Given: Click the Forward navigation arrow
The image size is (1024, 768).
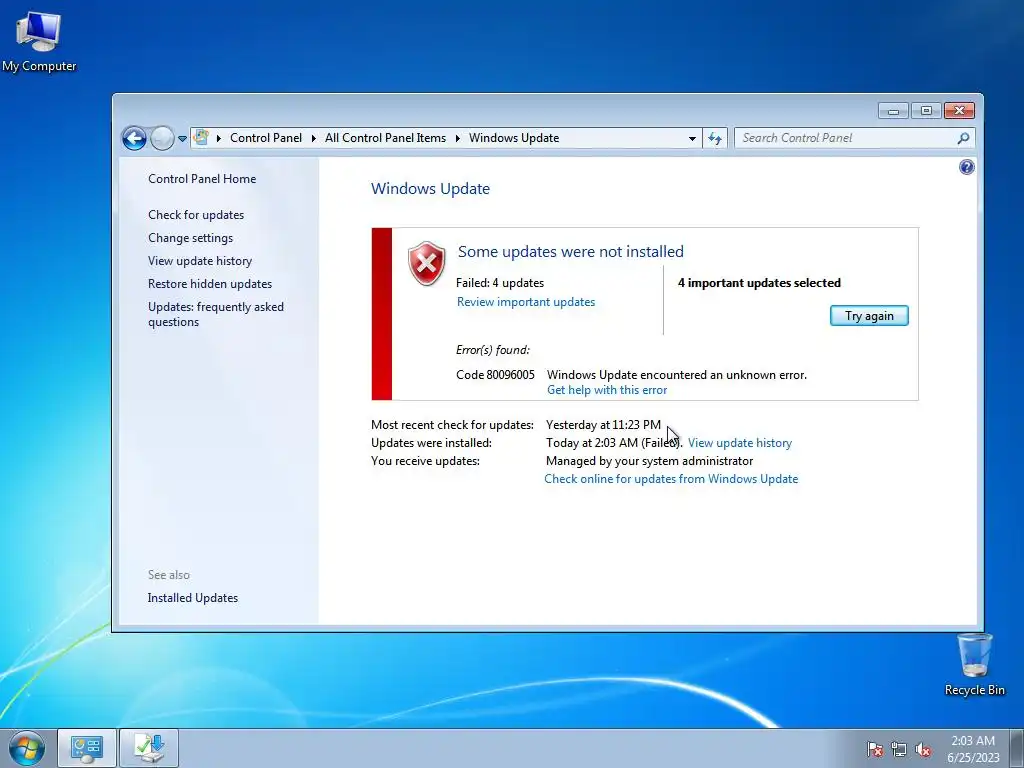Looking at the screenshot, I should (x=162, y=138).
